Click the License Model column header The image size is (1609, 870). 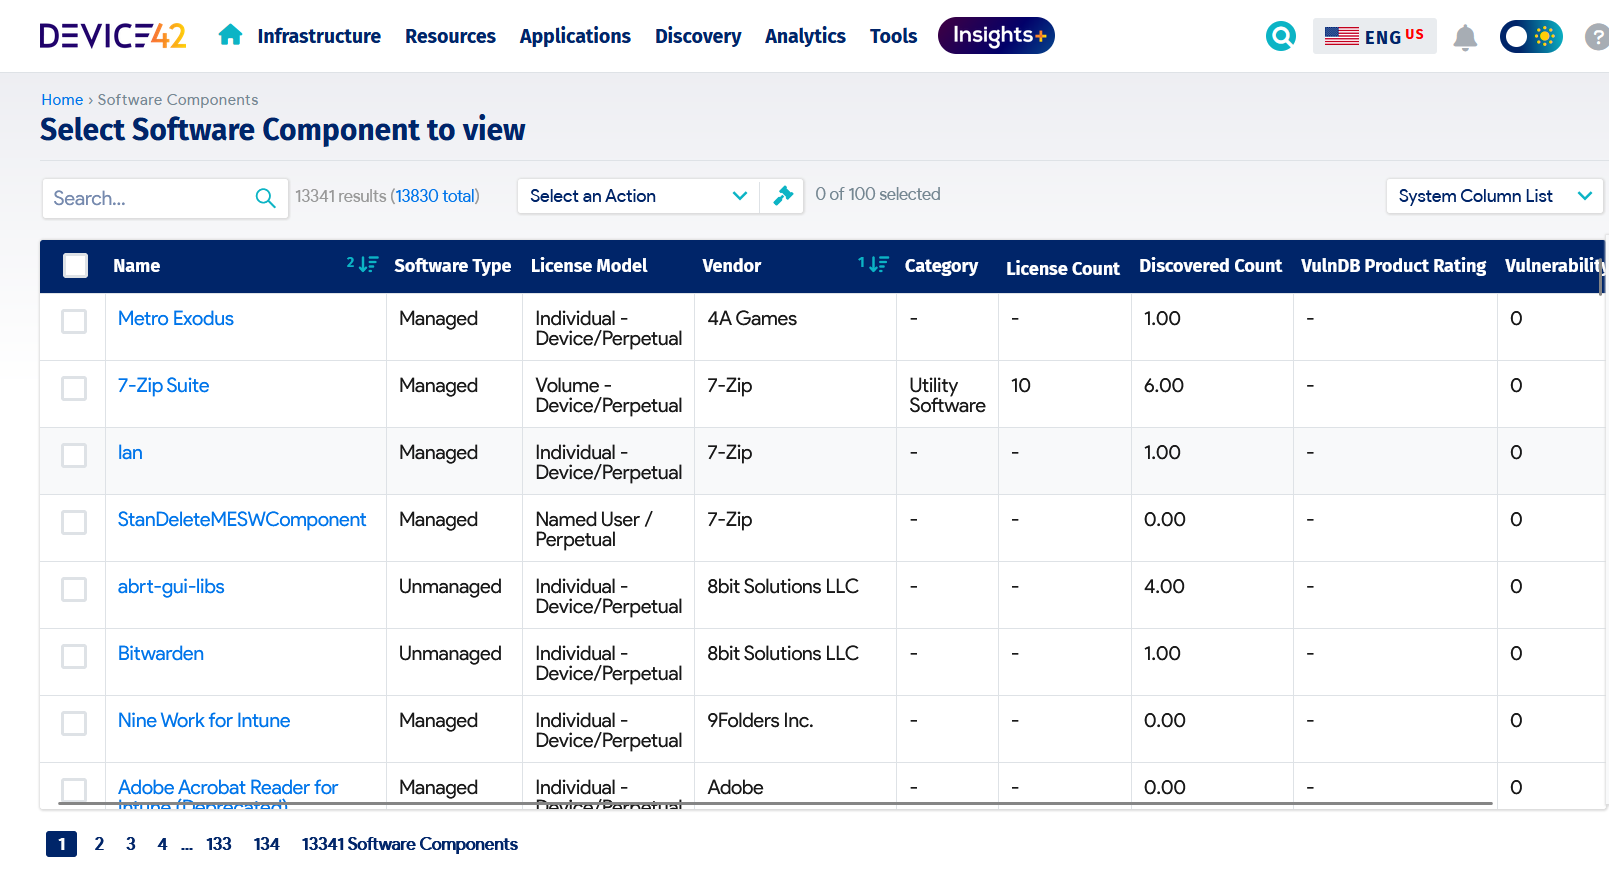(x=589, y=265)
